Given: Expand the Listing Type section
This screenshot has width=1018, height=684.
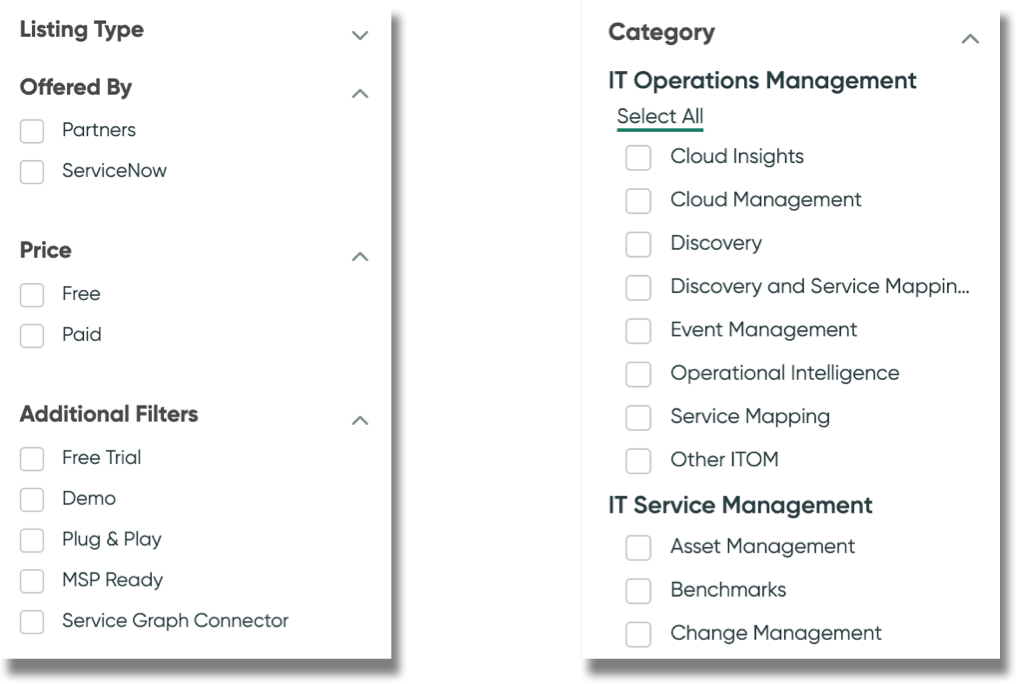Looking at the screenshot, I should (358, 34).
